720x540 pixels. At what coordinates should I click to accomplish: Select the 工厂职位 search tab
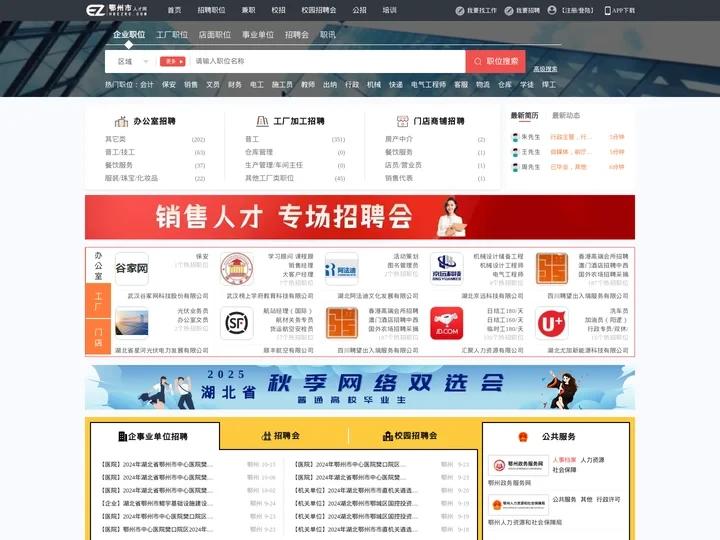[x=172, y=34]
